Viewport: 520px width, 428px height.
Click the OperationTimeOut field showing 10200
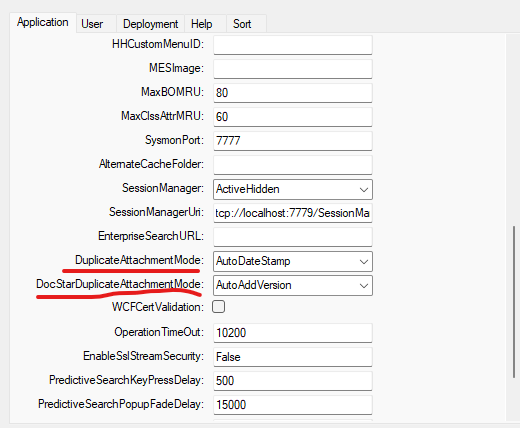[293, 333]
